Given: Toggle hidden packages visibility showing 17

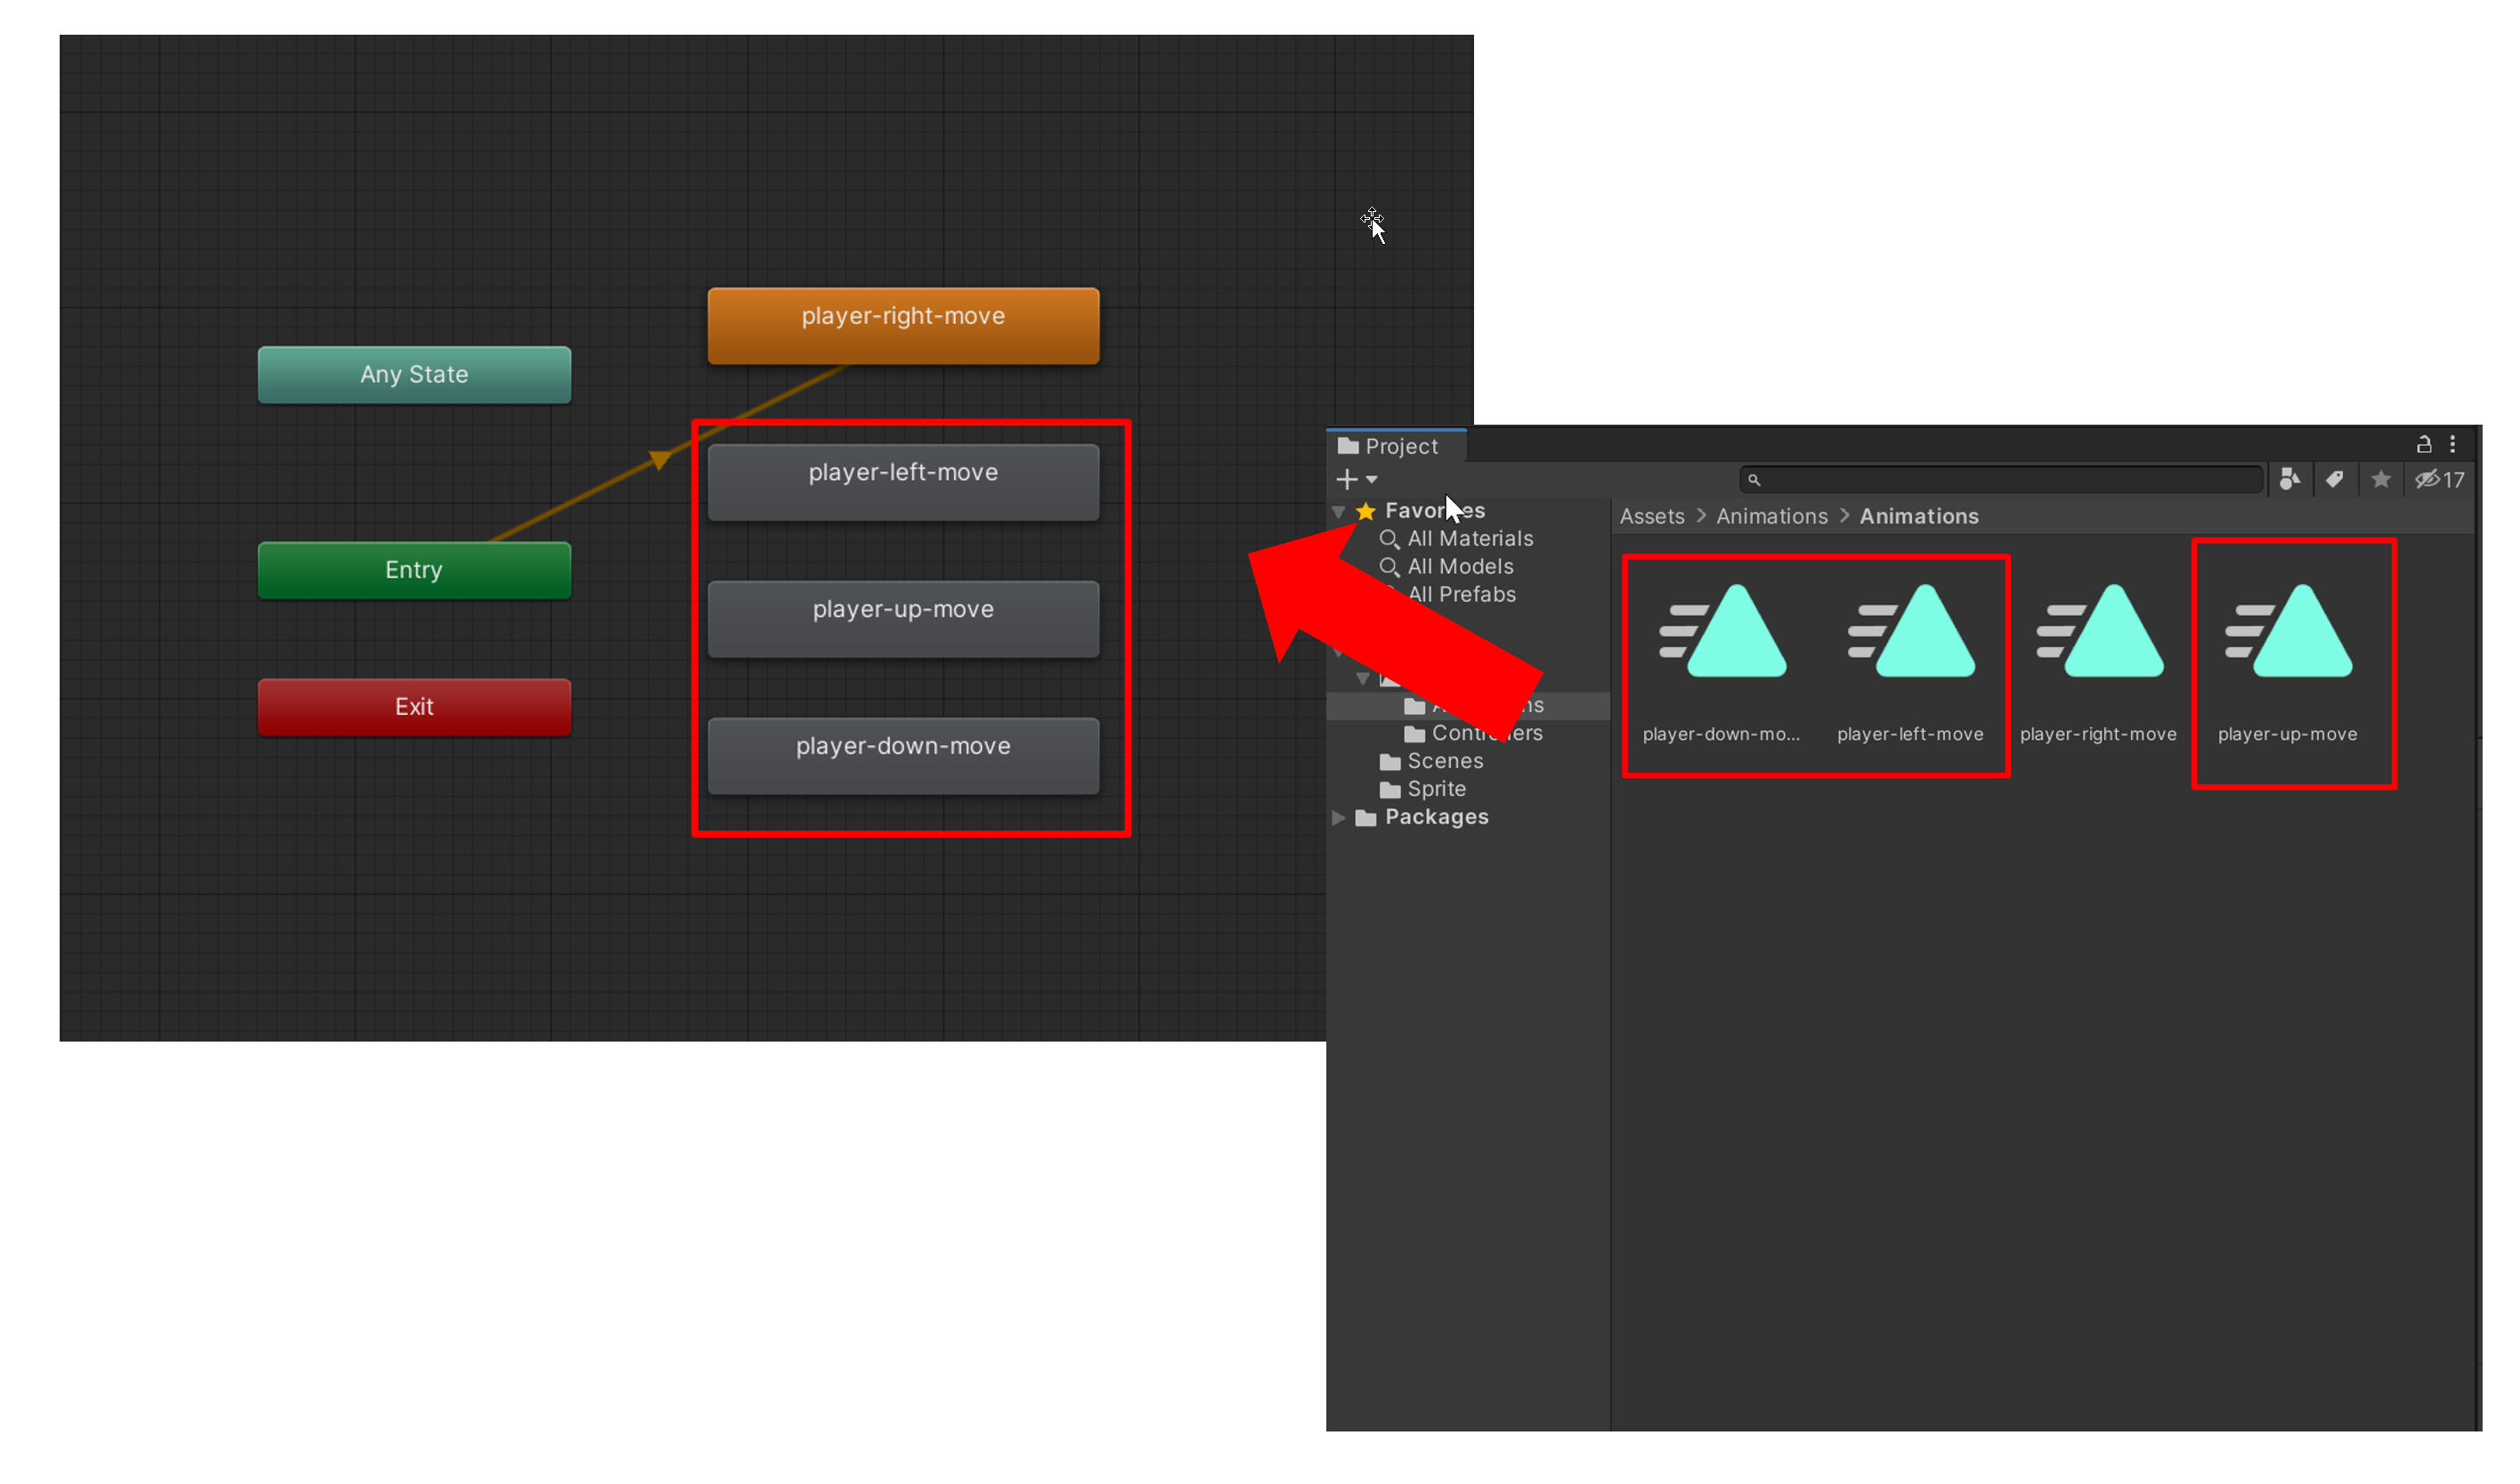Looking at the screenshot, I should (x=2438, y=480).
